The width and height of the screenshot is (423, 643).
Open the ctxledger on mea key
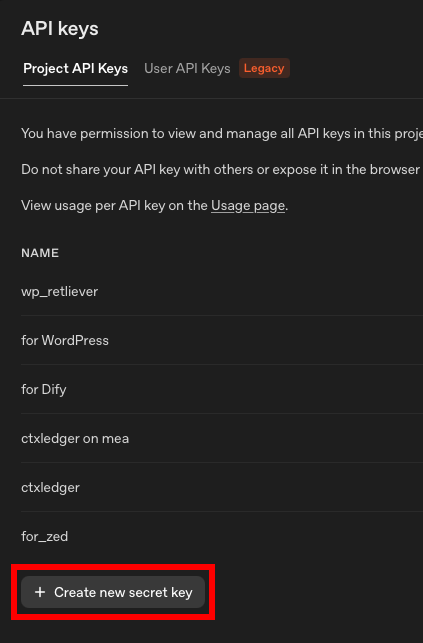pyautogui.click(x=222, y=438)
